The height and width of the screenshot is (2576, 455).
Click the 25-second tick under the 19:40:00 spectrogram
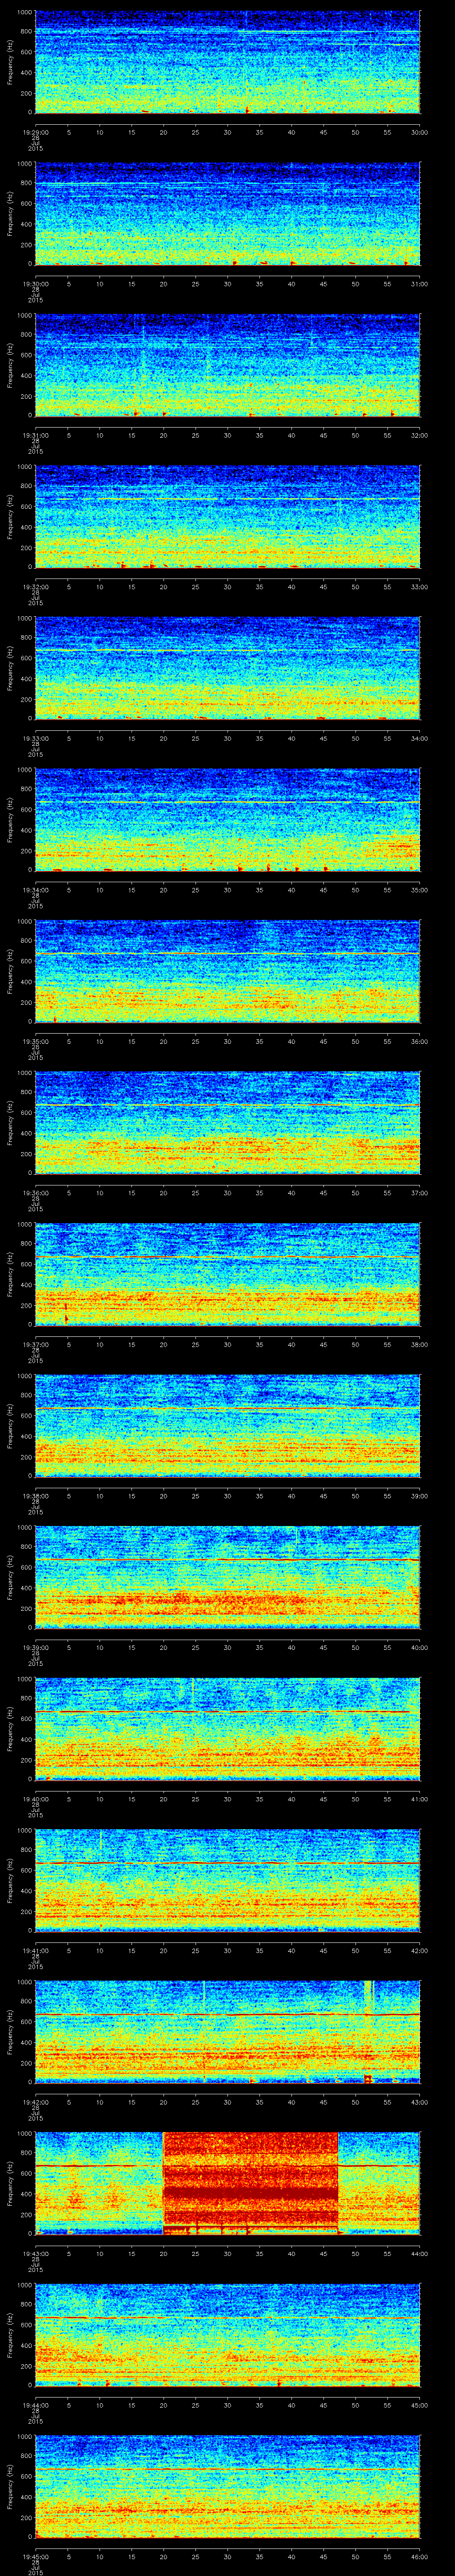(195, 1799)
